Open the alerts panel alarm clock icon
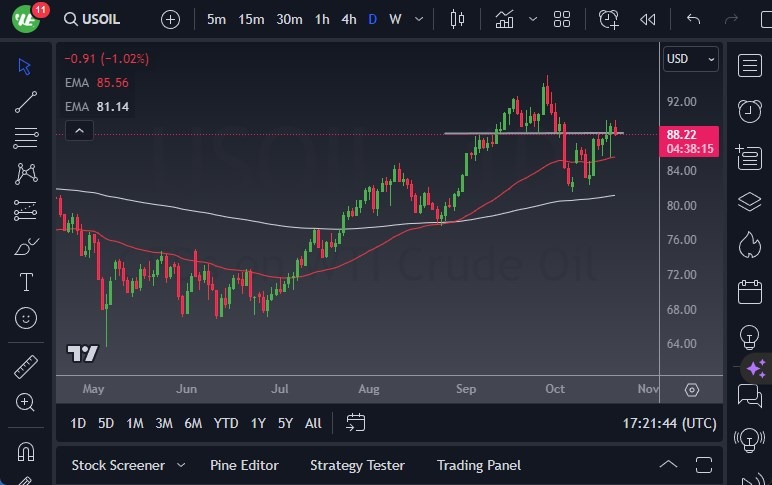 (x=749, y=110)
